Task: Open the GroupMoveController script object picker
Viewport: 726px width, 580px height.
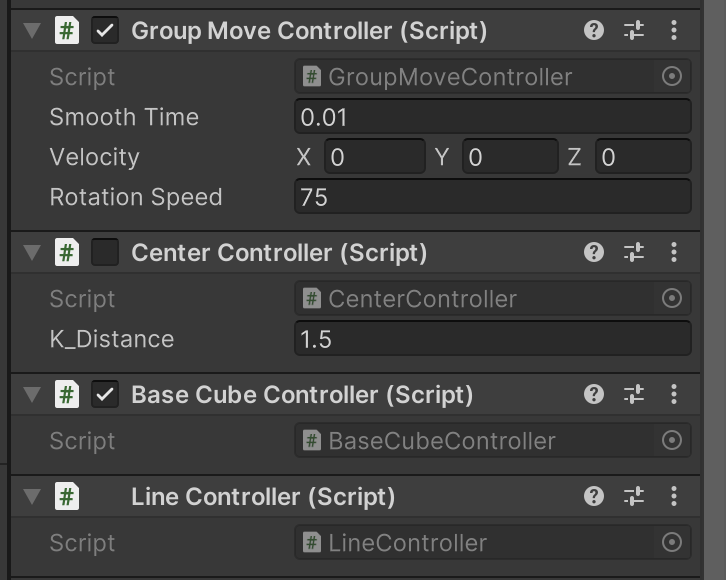Action: pyautogui.click(x=672, y=76)
